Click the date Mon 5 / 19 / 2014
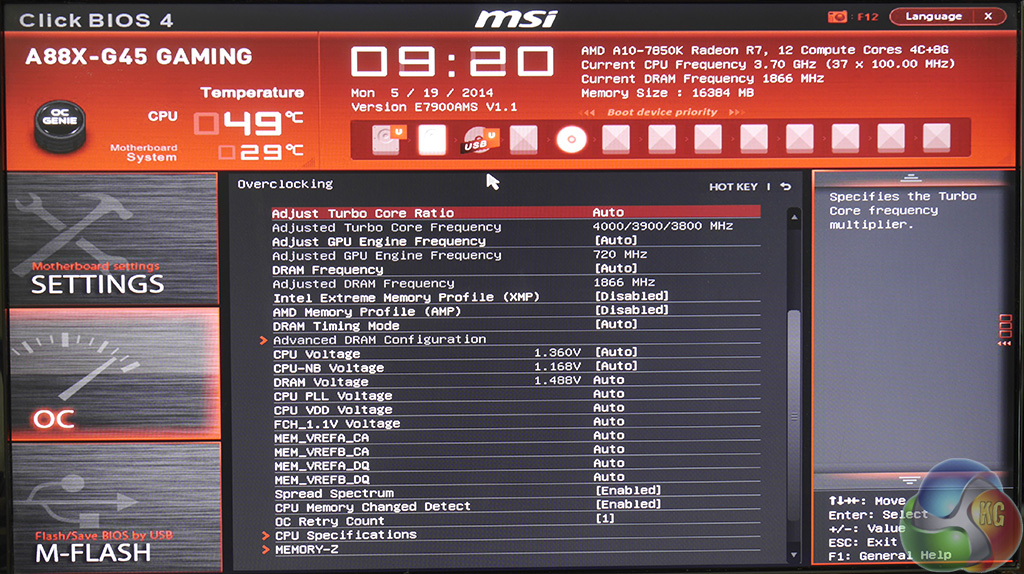1024x574 pixels. pyautogui.click(x=422, y=93)
